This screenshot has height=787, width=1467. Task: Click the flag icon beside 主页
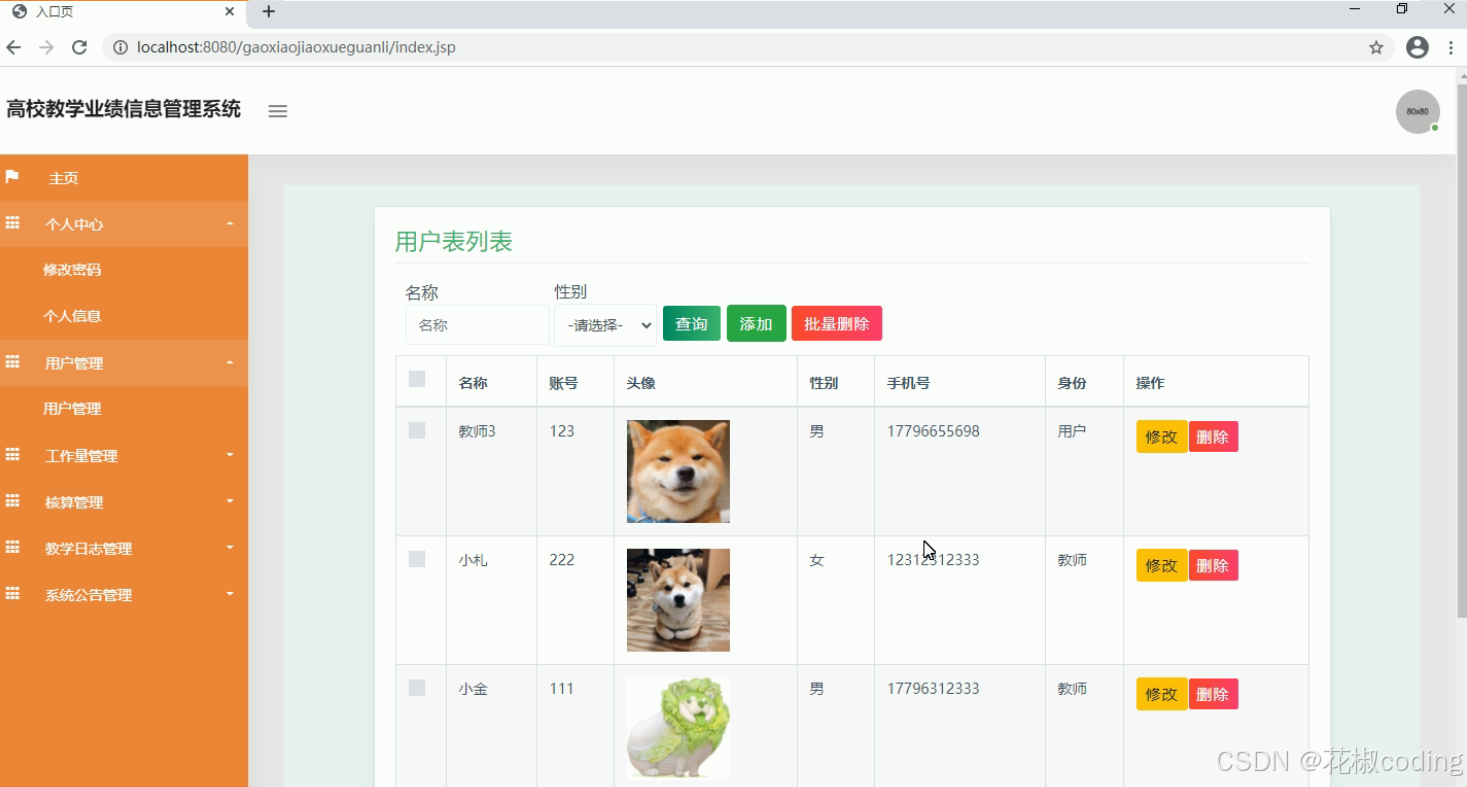point(14,177)
